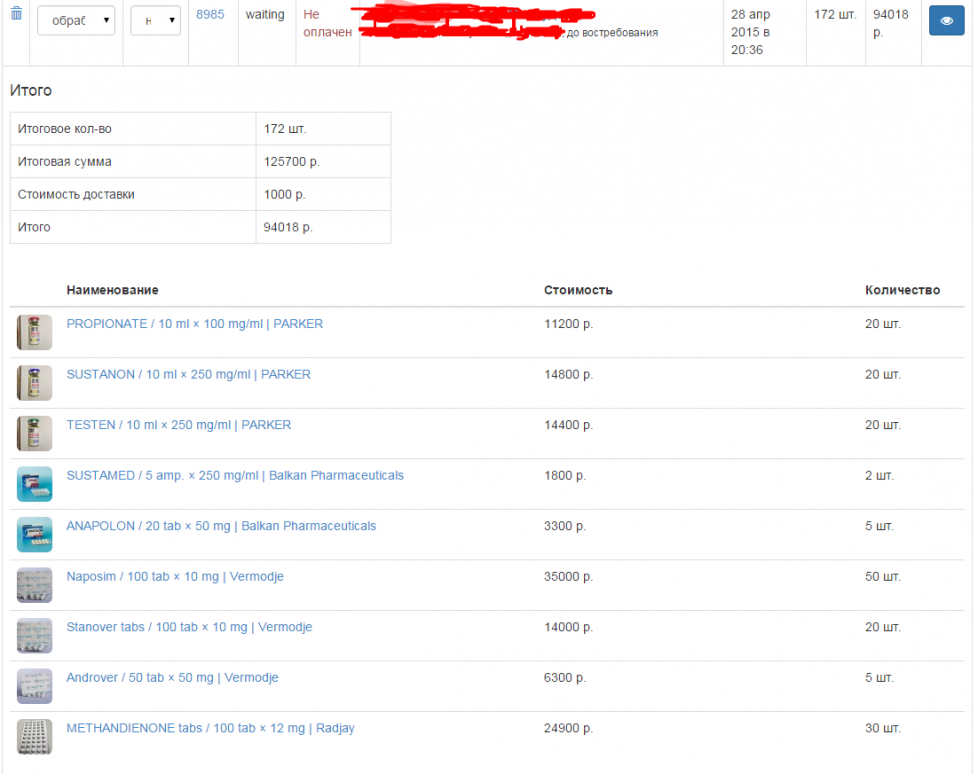Click the ANAPOLON box thumbnail
The image size is (978, 774).
tap(34, 534)
